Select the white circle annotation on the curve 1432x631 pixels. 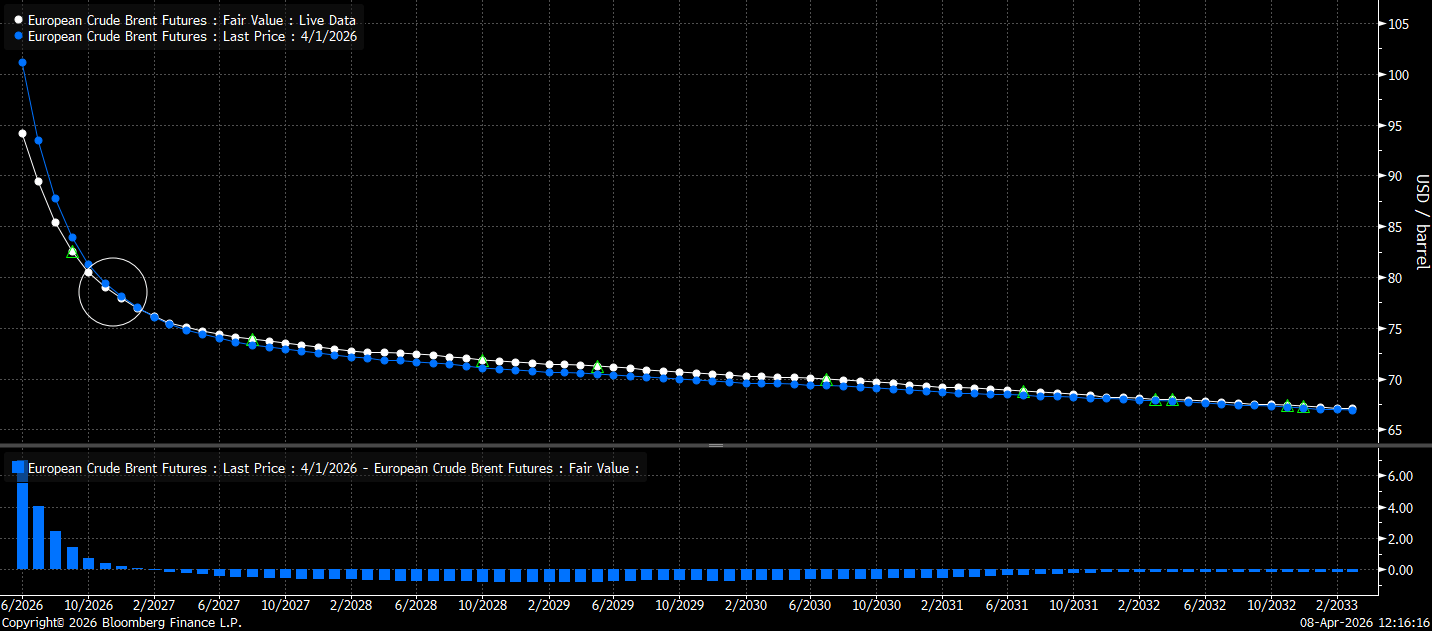(113, 292)
